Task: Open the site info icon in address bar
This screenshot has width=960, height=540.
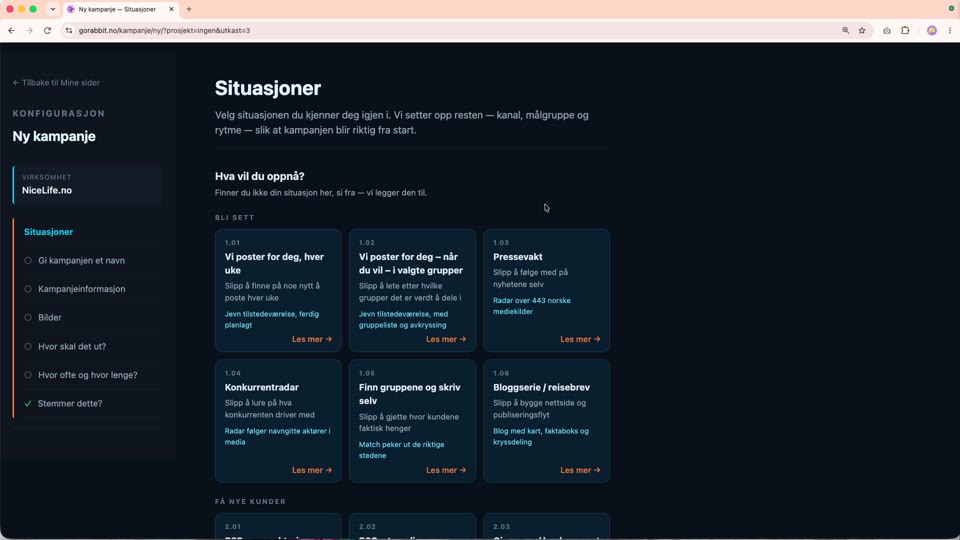Action: [x=69, y=31]
